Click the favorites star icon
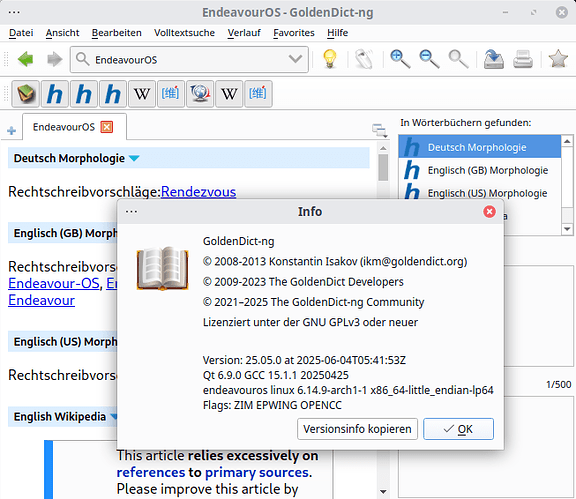 pos(558,59)
